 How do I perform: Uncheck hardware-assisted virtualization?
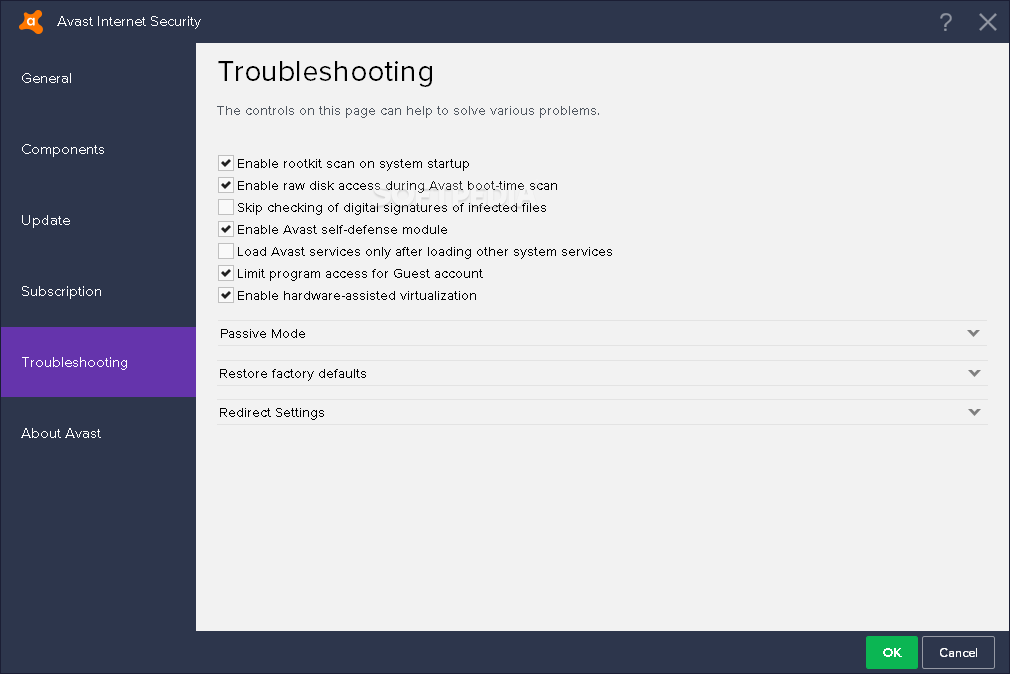click(x=225, y=295)
